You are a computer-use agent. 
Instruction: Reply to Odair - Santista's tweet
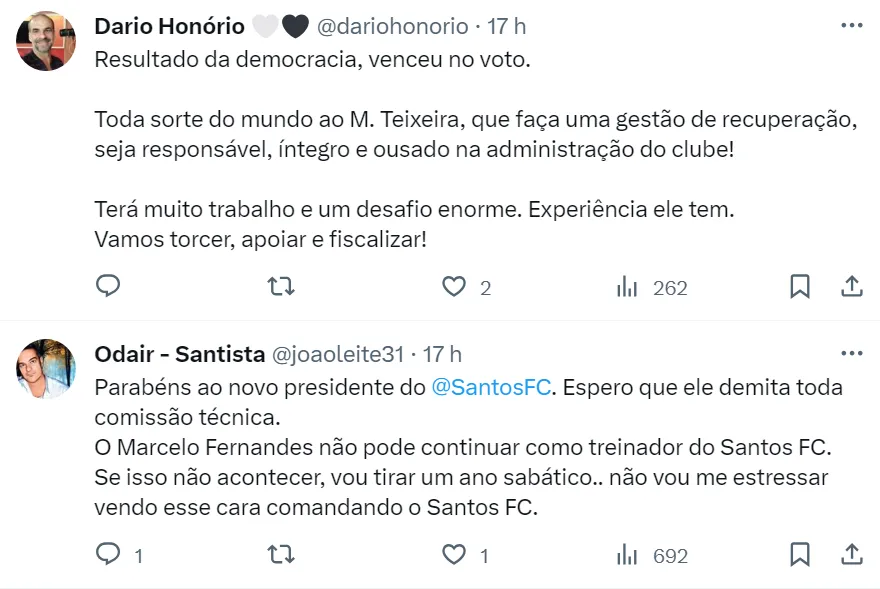point(108,554)
